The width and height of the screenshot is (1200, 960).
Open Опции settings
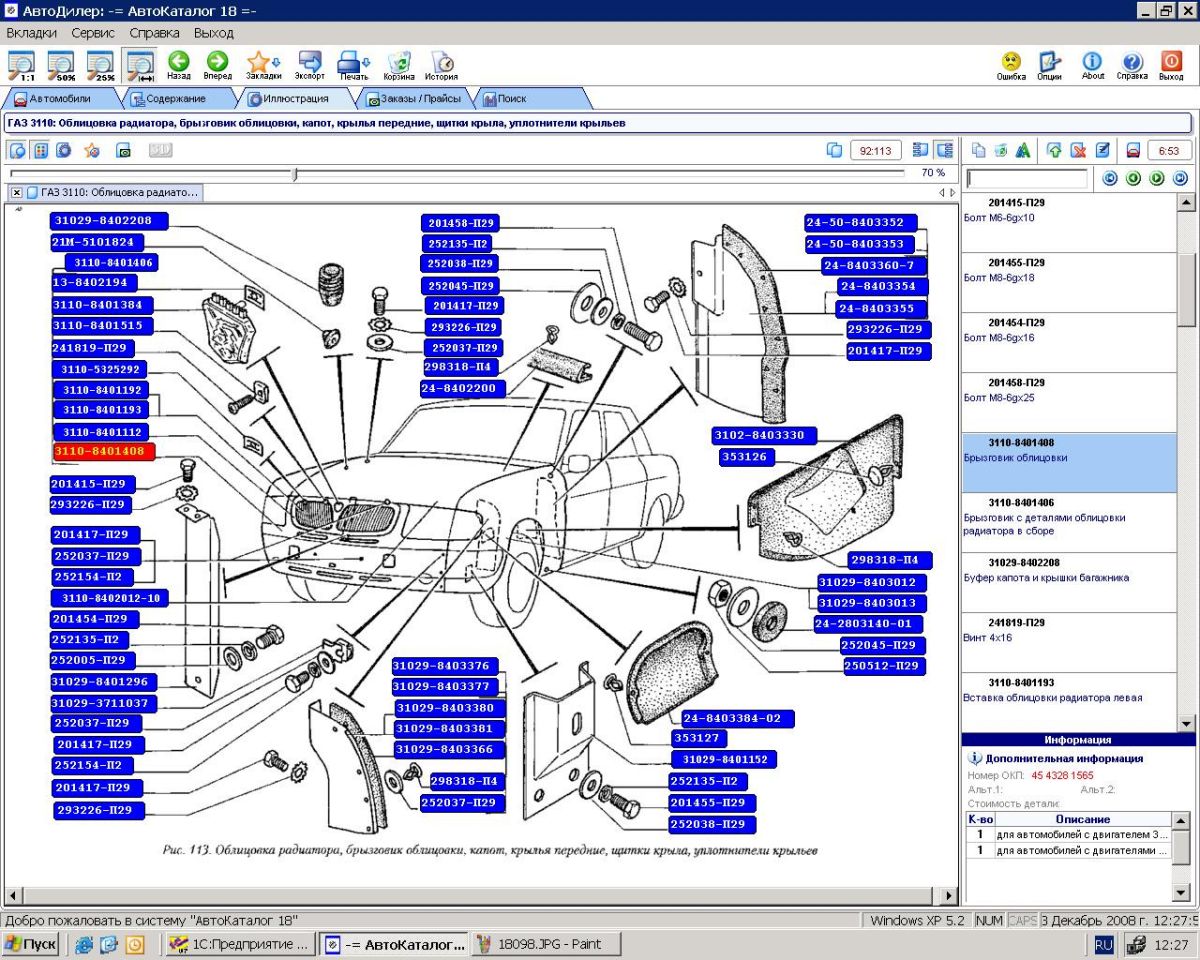coord(1049,65)
